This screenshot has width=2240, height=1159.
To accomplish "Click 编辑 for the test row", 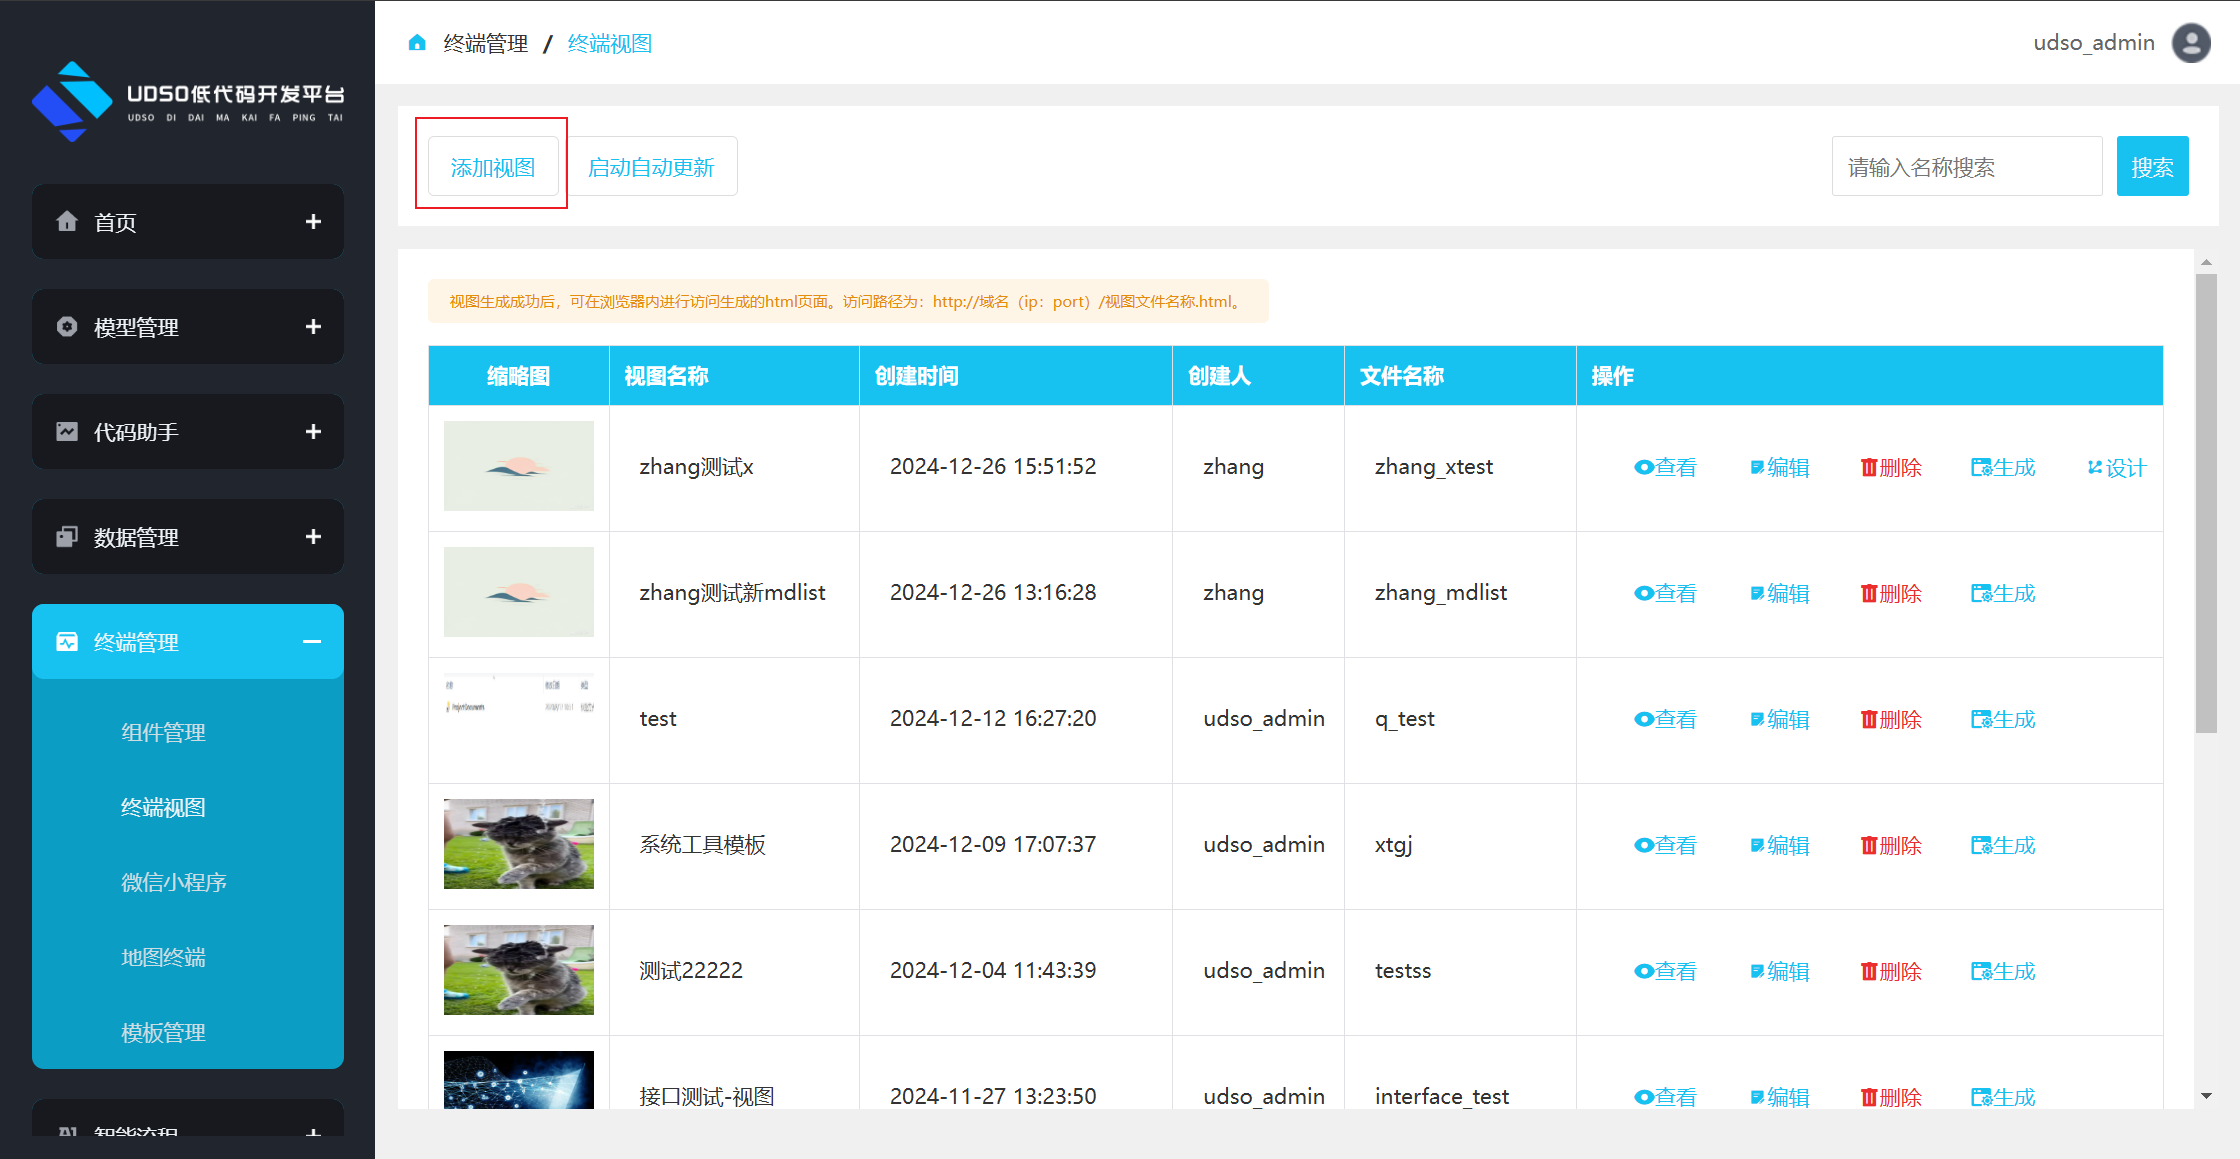I will pos(1780,719).
